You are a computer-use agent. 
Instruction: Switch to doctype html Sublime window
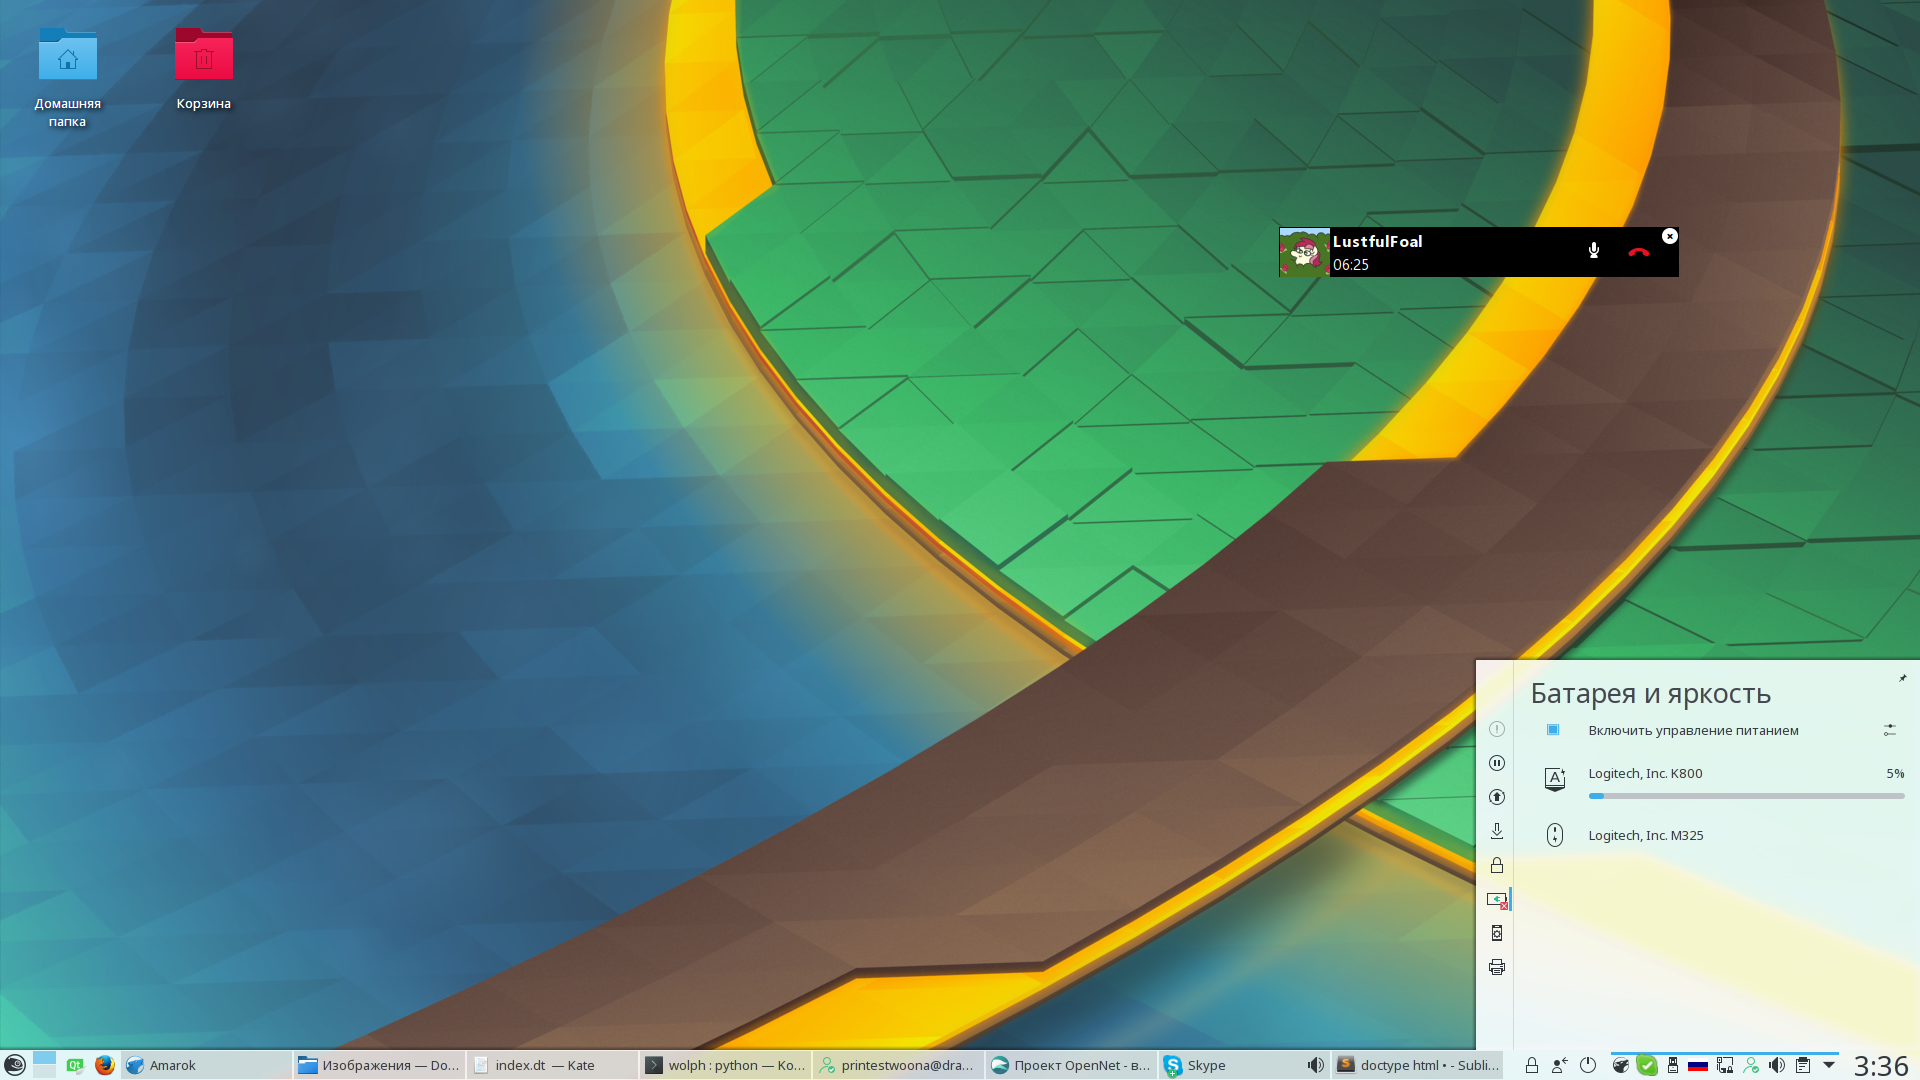1417,1065
